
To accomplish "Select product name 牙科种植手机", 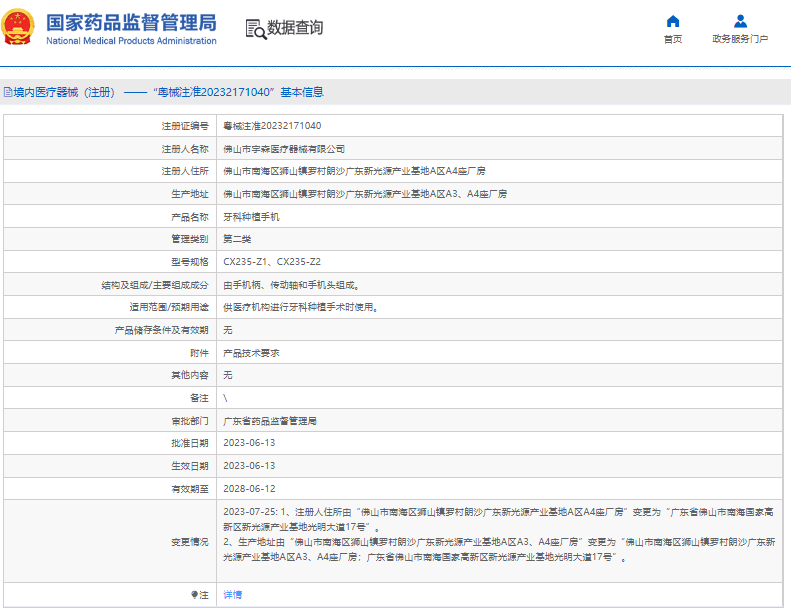I will pos(251,217).
